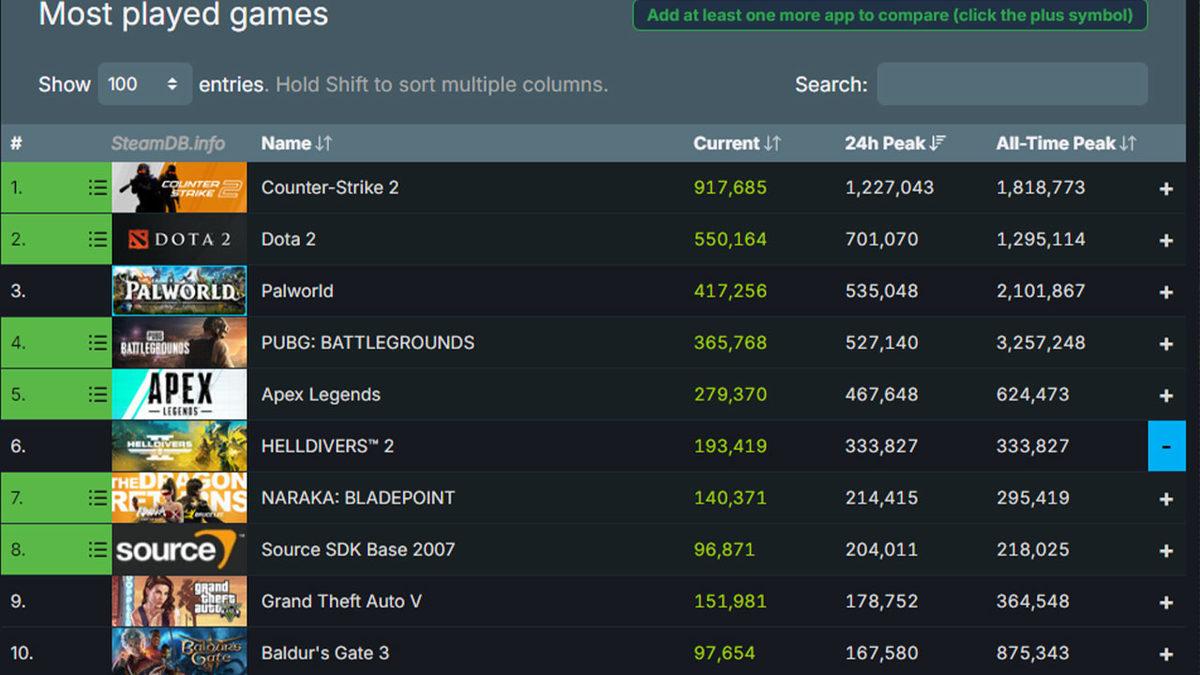
Task: Add Grand Theft Auto V using the plus icon
Action: 1166,601
